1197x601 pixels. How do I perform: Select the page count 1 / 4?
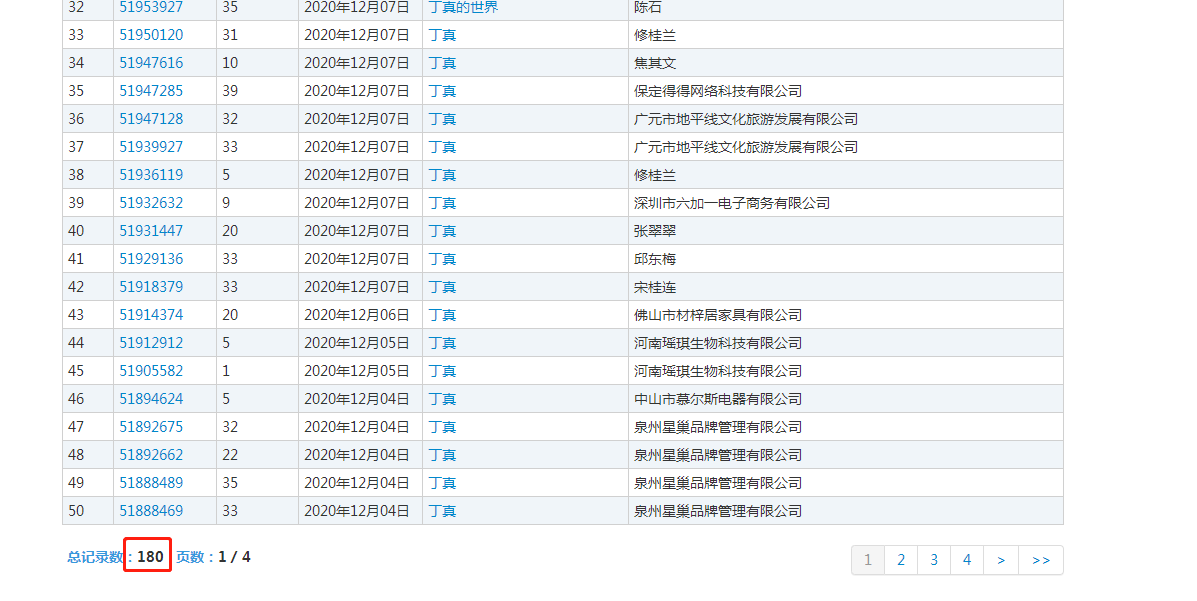[x=234, y=557]
